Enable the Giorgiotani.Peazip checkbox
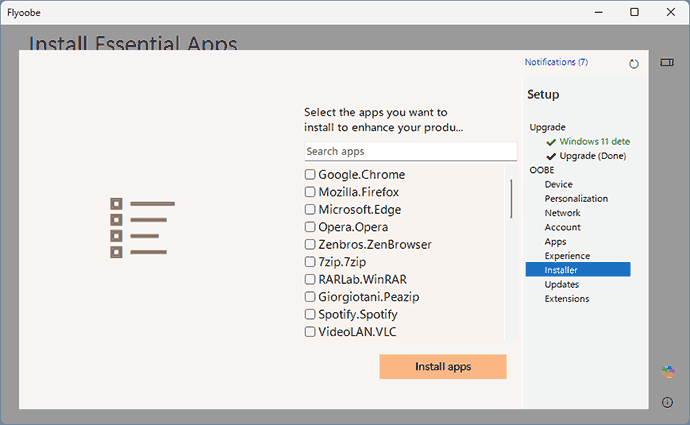Viewport: 690px width, 425px height. [310, 297]
